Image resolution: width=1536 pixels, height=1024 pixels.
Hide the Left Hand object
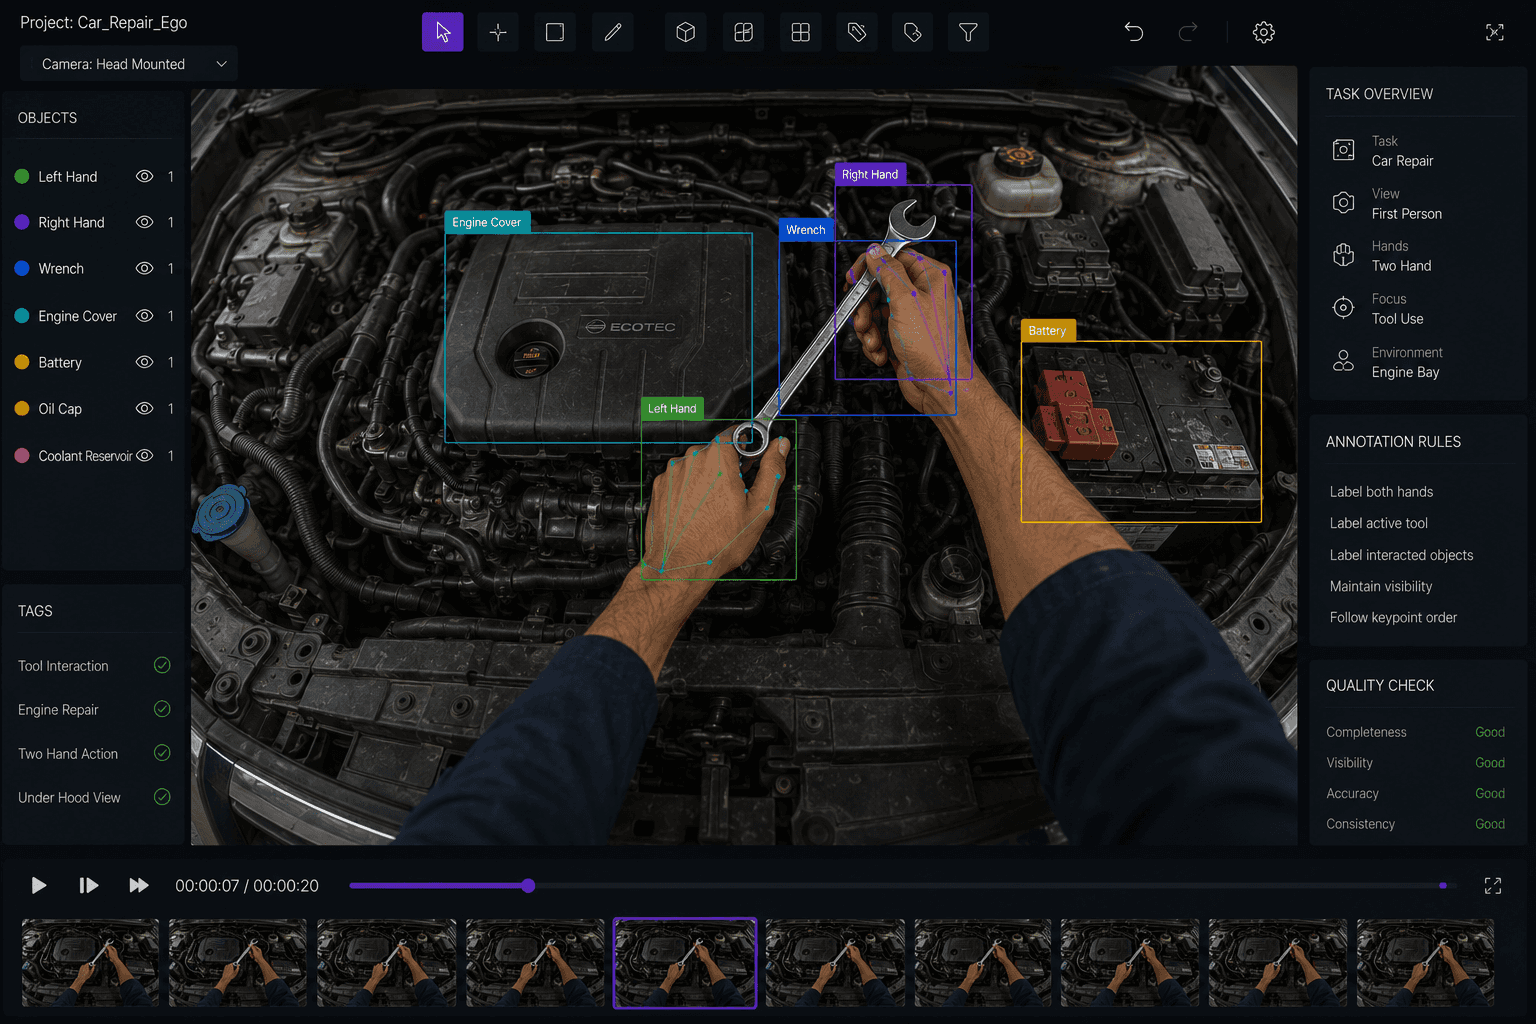[x=144, y=176]
